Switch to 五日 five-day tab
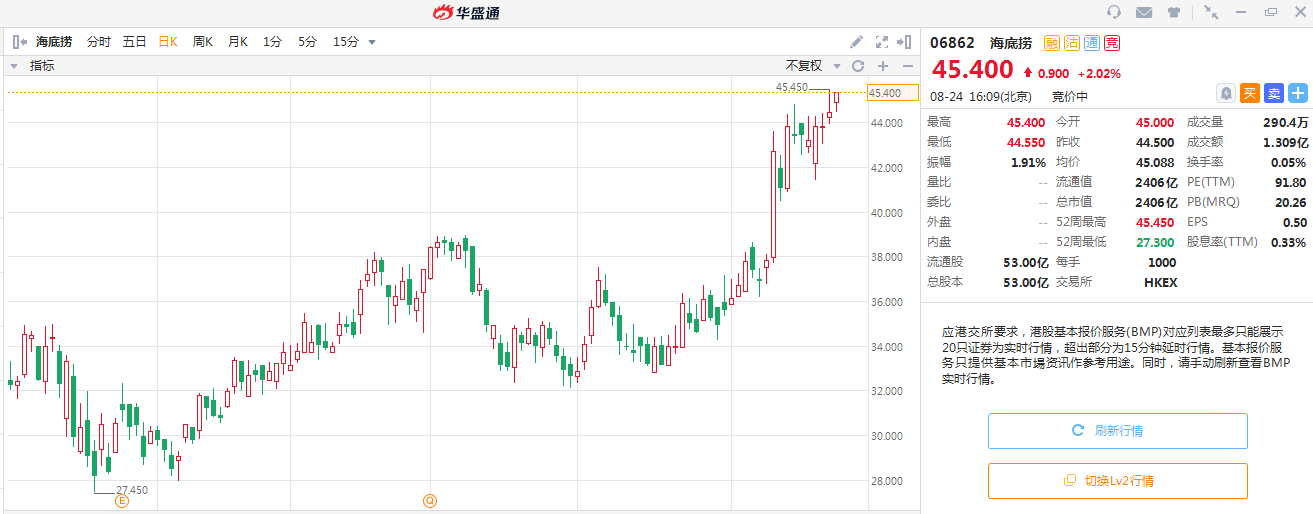The height and width of the screenshot is (514, 1313). (x=135, y=42)
